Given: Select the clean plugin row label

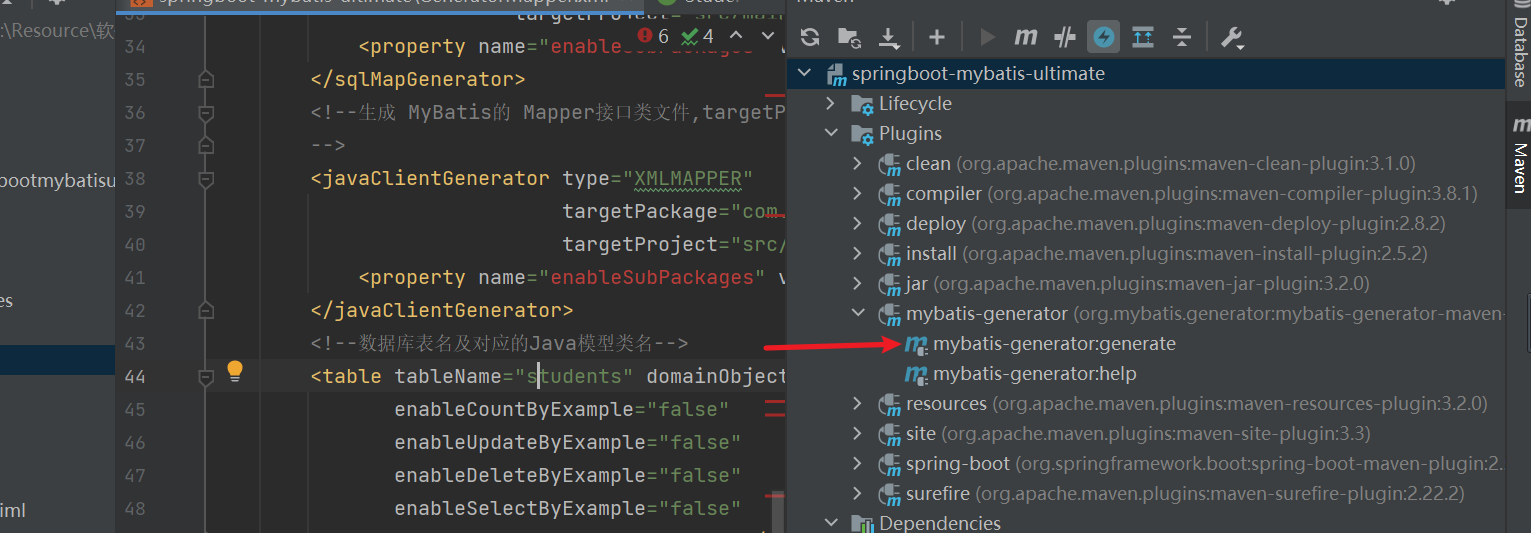Looking at the screenshot, I should coord(1161,164).
